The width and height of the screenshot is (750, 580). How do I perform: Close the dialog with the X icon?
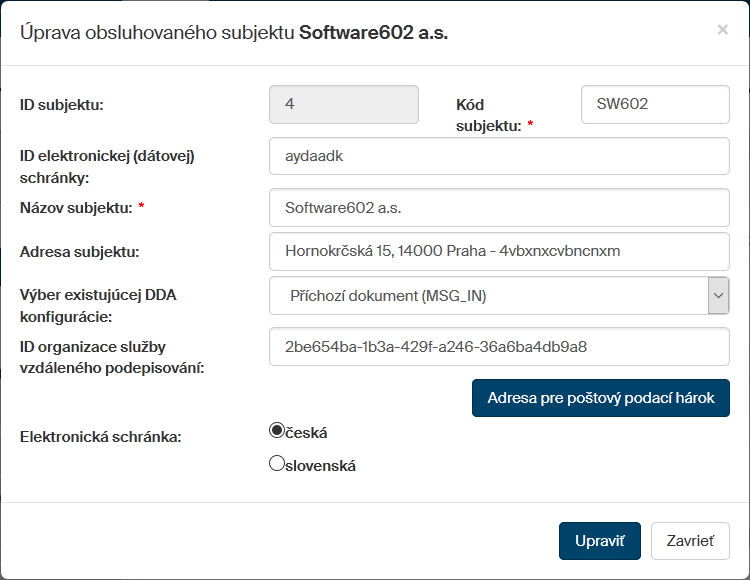point(722,30)
